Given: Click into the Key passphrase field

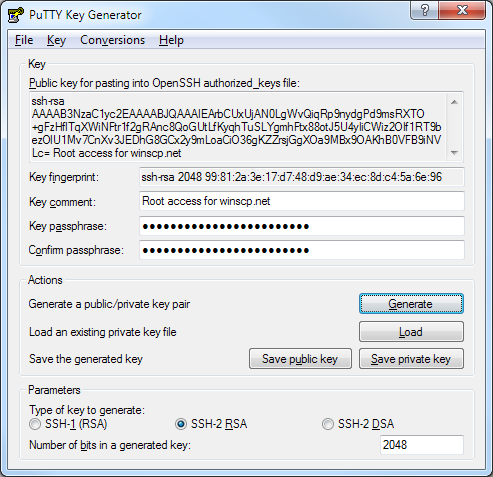Looking at the screenshot, I should (302, 226).
